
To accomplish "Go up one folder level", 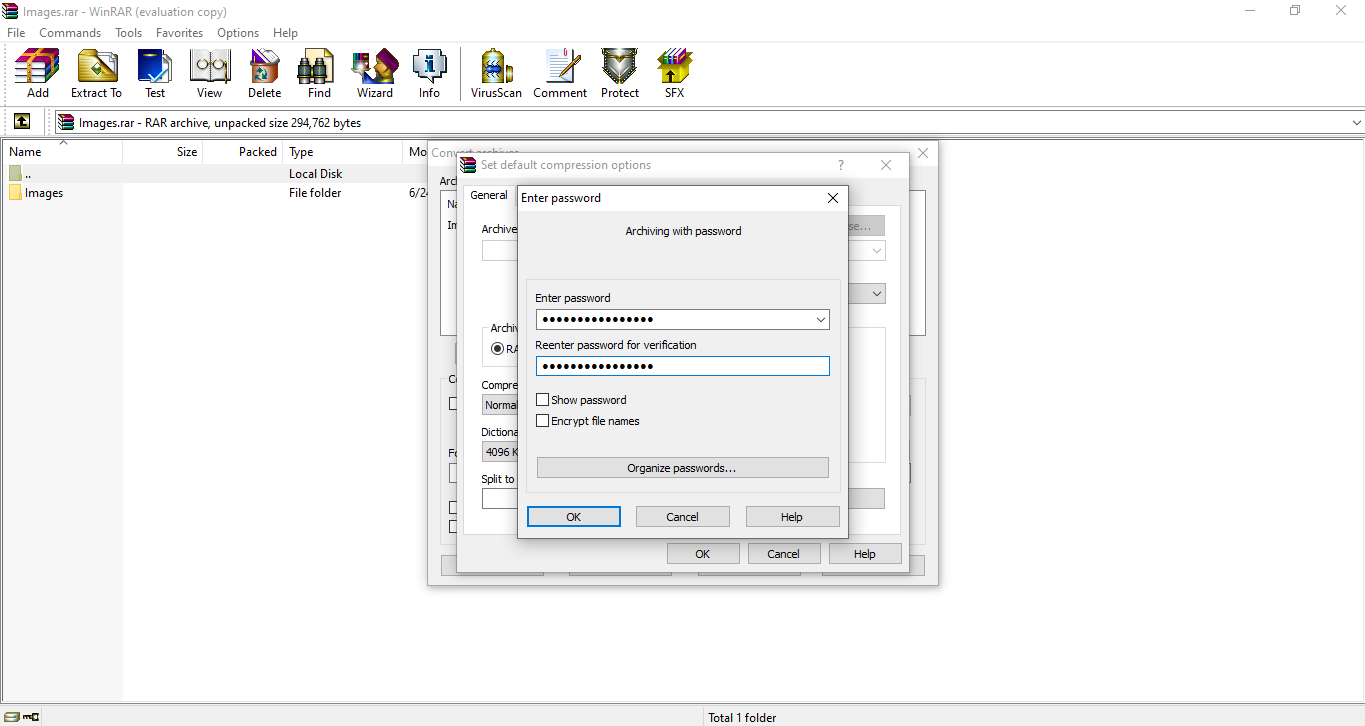I will pyautogui.click(x=22, y=122).
